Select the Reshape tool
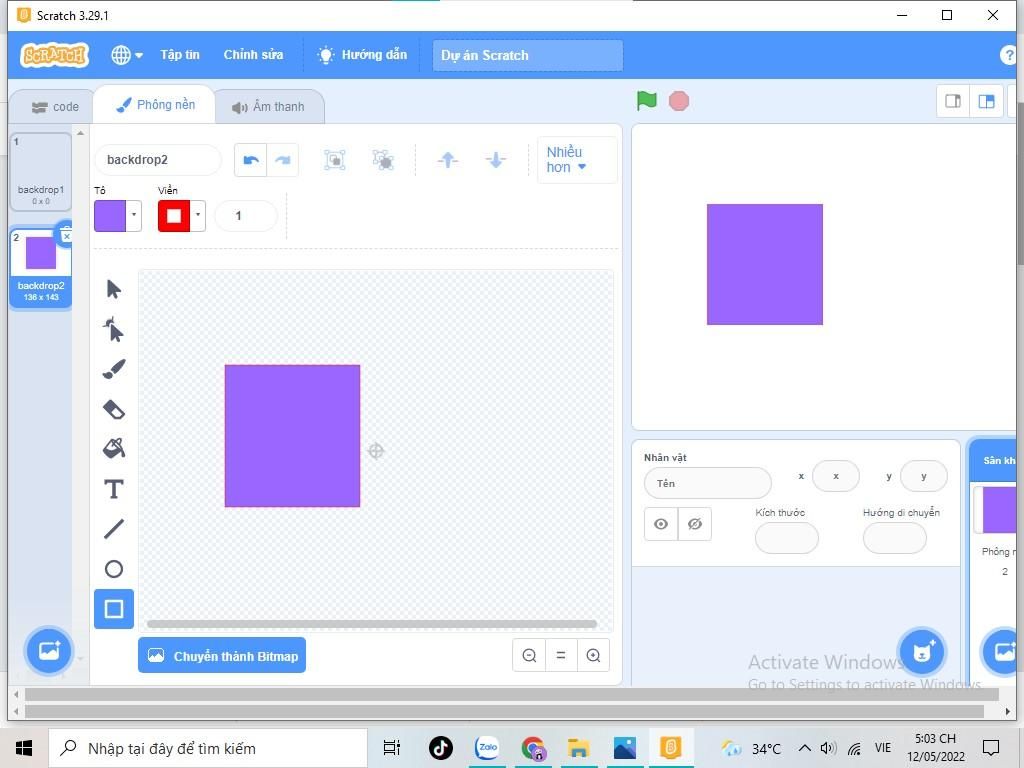This screenshot has height=768, width=1024. 114,330
